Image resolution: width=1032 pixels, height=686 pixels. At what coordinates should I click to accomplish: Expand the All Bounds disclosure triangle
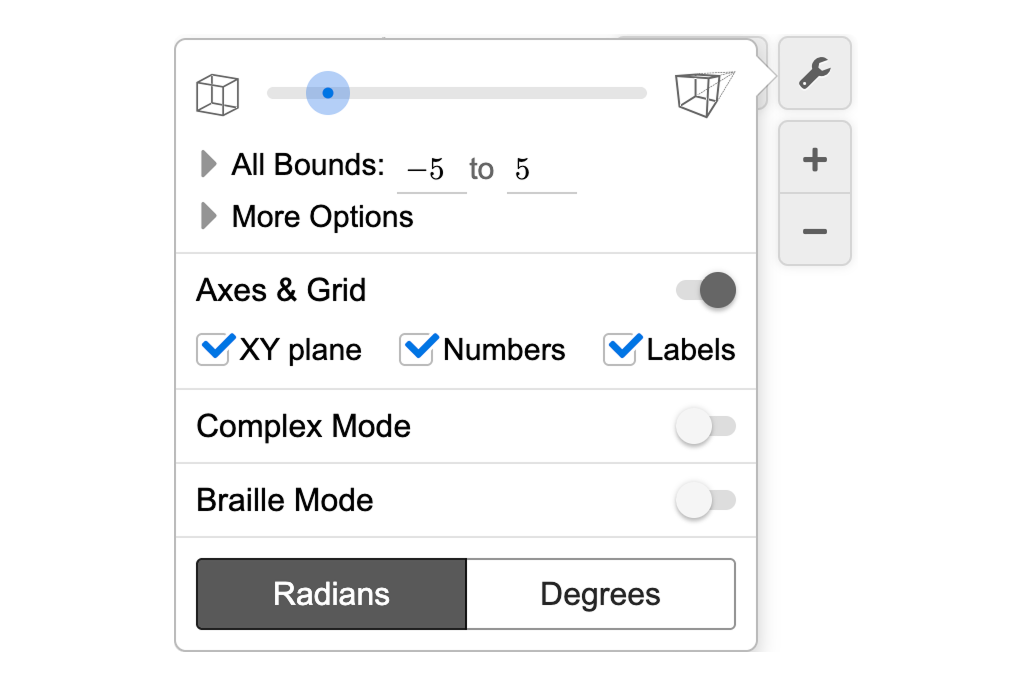(x=207, y=164)
